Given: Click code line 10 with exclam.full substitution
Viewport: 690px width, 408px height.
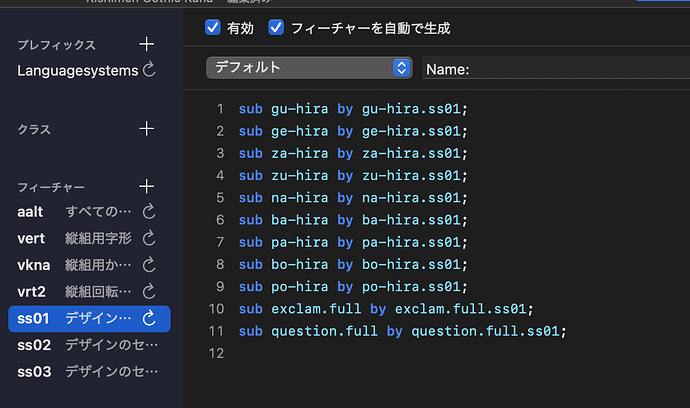Looking at the screenshot, I should 386,309.
